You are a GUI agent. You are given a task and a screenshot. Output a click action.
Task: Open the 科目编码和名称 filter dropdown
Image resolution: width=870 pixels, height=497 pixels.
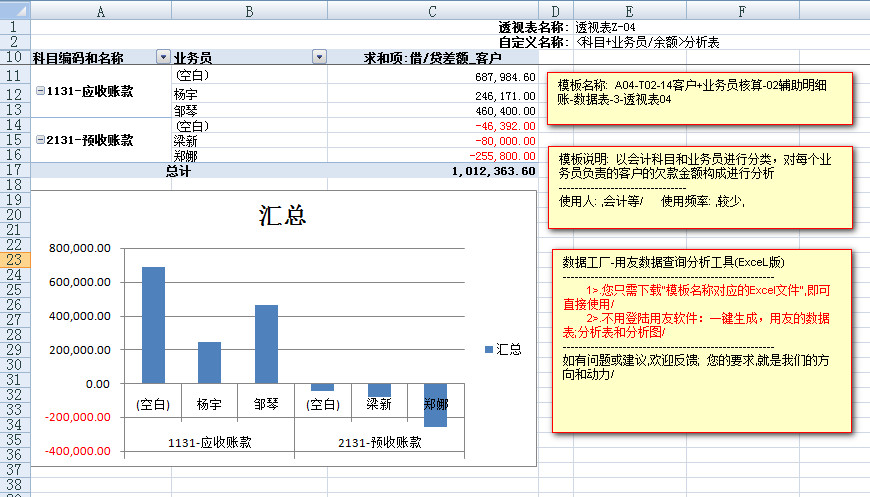coord(163,58)
